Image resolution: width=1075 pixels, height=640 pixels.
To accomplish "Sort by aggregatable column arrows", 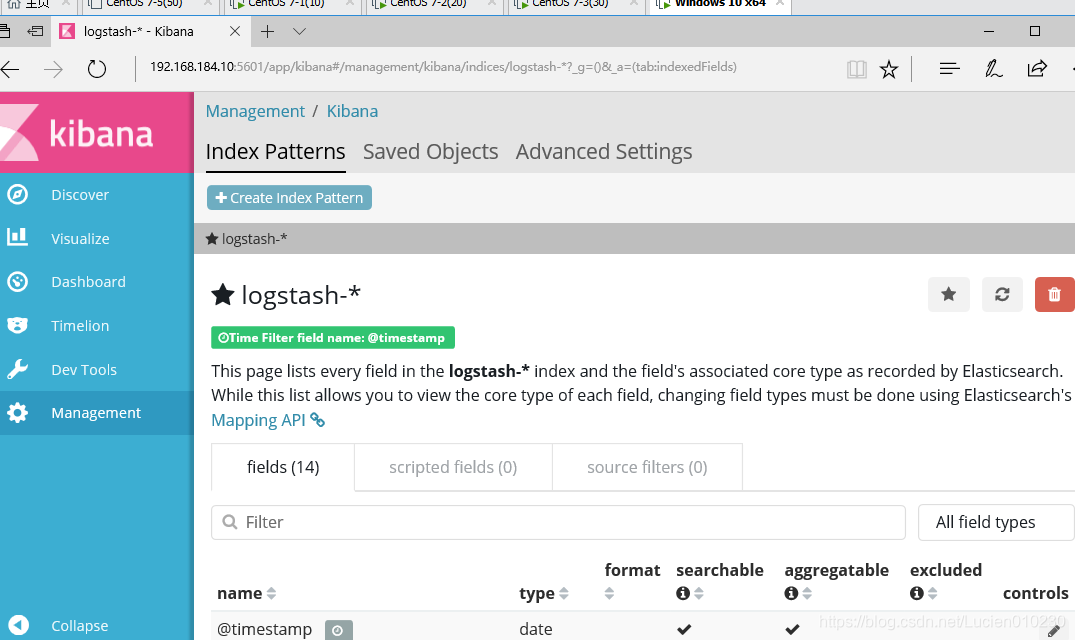I will point(807,593).
